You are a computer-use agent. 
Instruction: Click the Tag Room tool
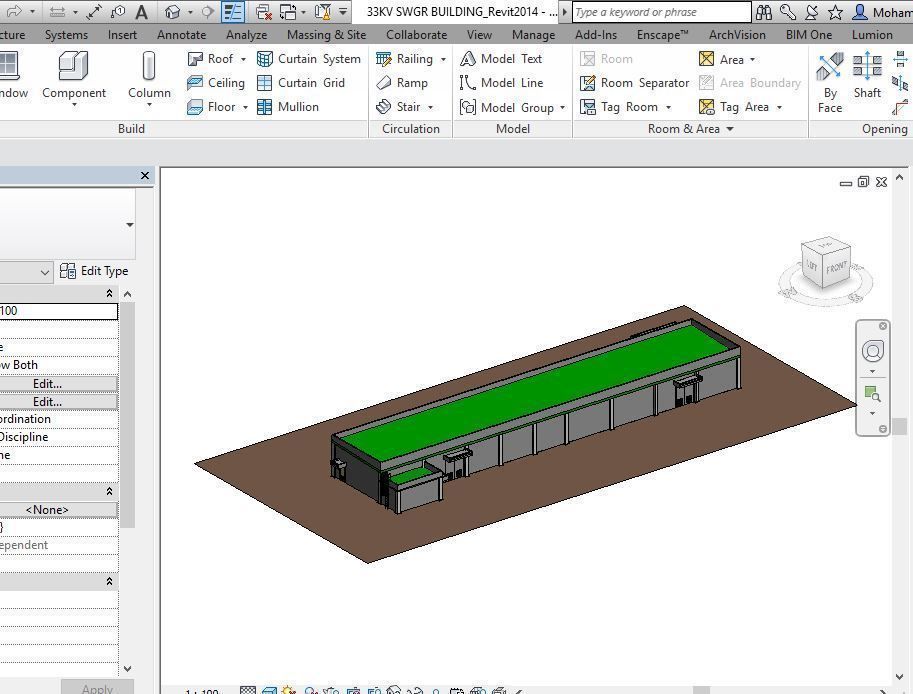click(619, 107)
